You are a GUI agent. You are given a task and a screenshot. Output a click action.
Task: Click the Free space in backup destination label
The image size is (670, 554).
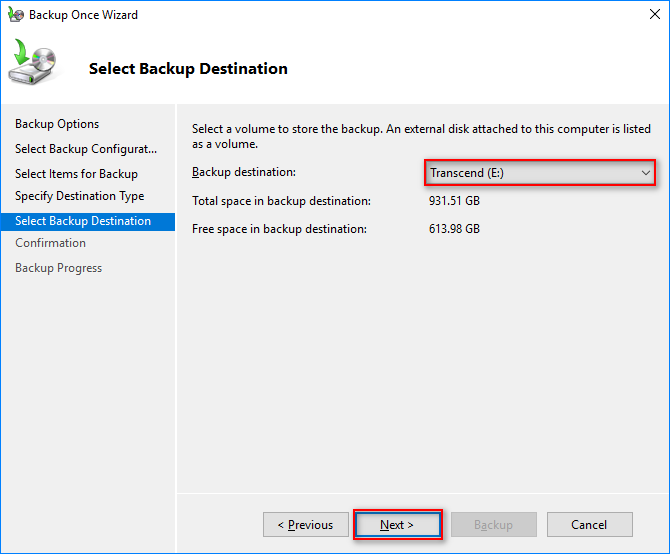coord(279,229)
